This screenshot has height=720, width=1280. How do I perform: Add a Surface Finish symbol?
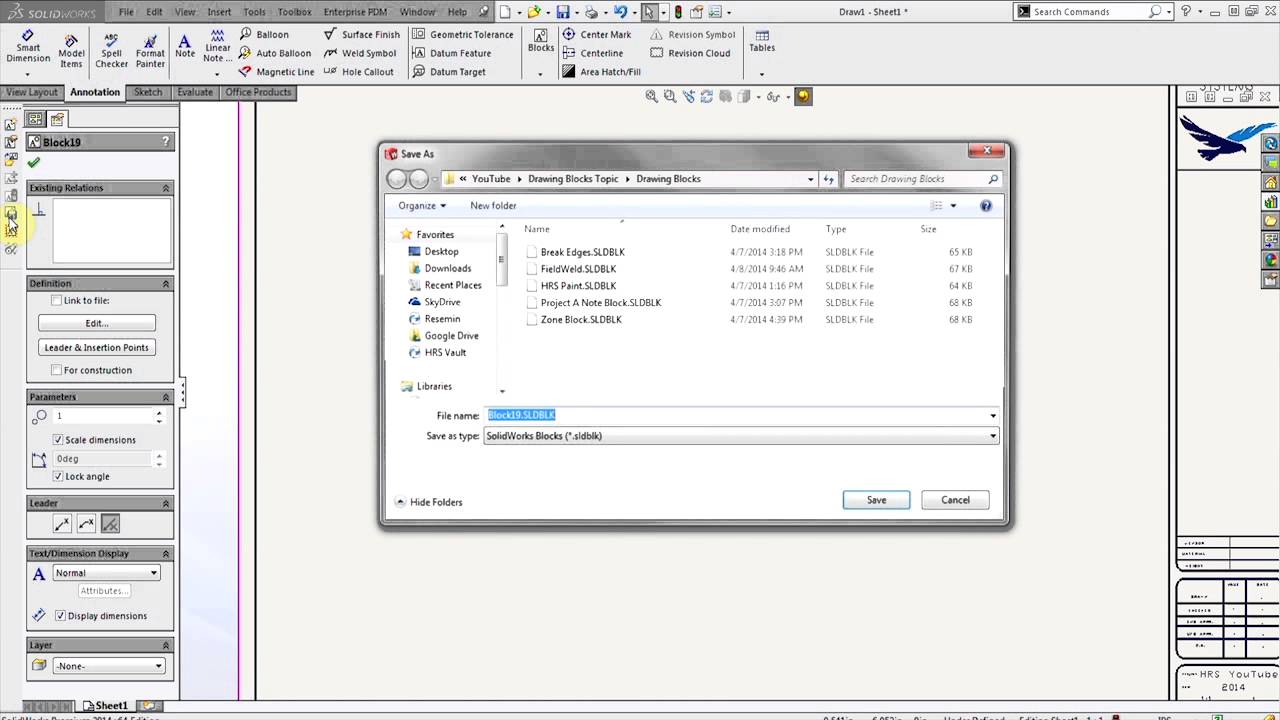tap(362, 34)
